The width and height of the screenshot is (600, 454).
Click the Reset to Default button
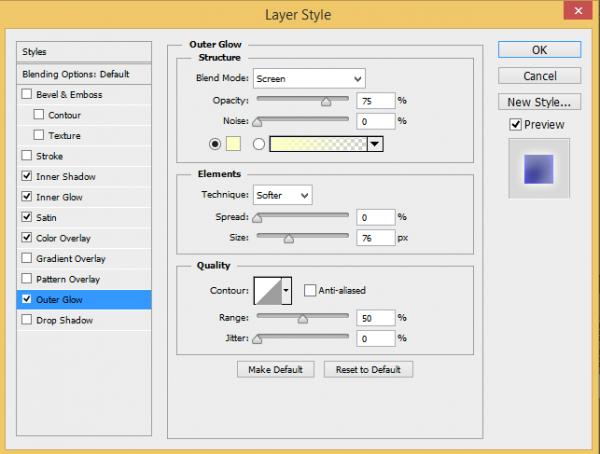(368, 369)
